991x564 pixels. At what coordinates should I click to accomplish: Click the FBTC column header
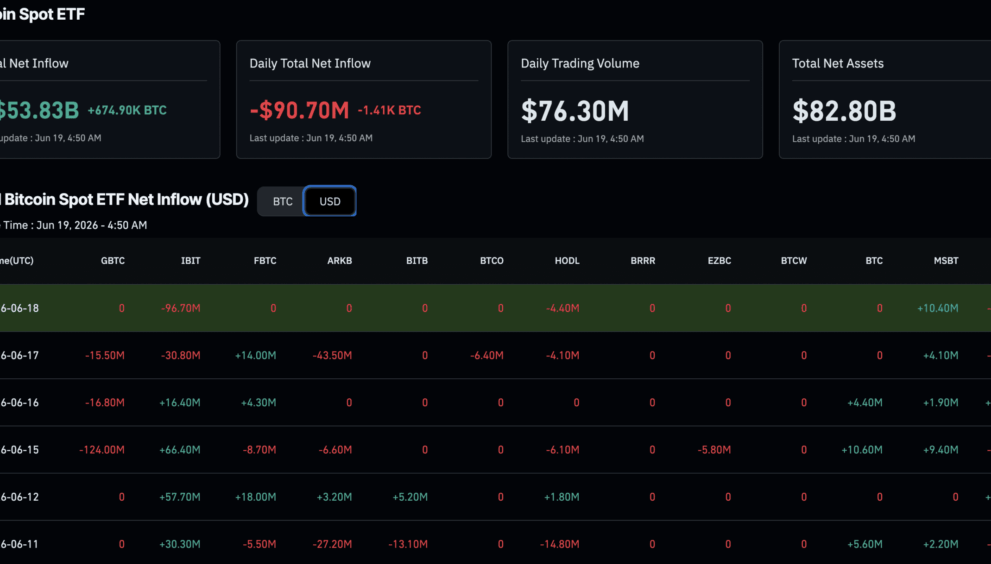(x=265, y=261)
